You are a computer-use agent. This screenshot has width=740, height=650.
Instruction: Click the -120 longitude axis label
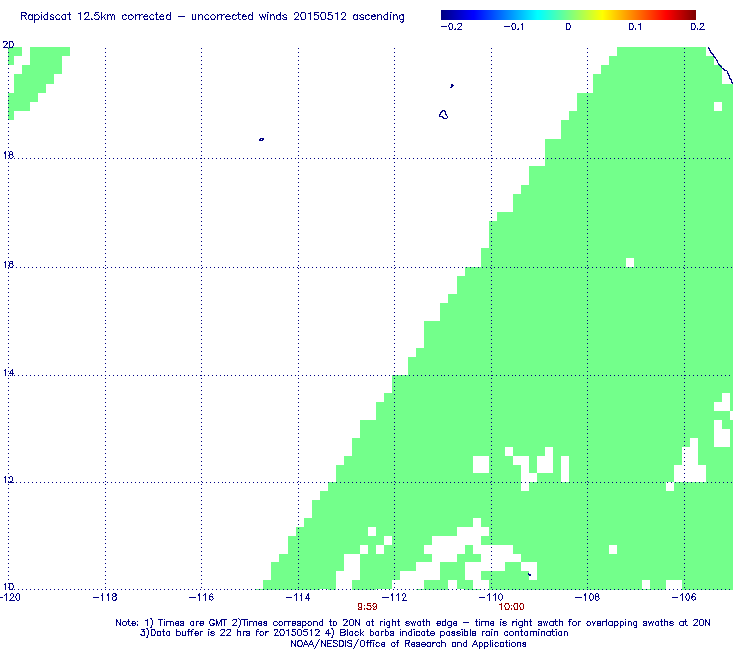[10, 597]
